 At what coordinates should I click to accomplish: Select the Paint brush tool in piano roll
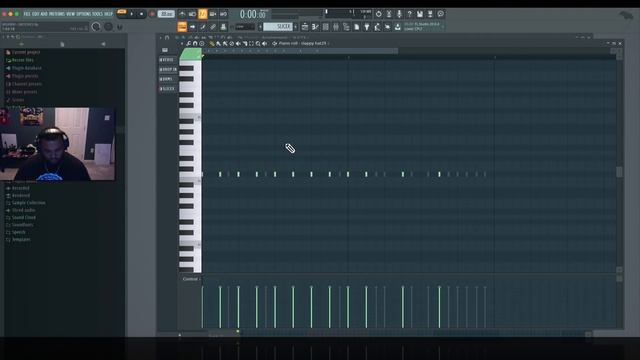click(218, 43)
